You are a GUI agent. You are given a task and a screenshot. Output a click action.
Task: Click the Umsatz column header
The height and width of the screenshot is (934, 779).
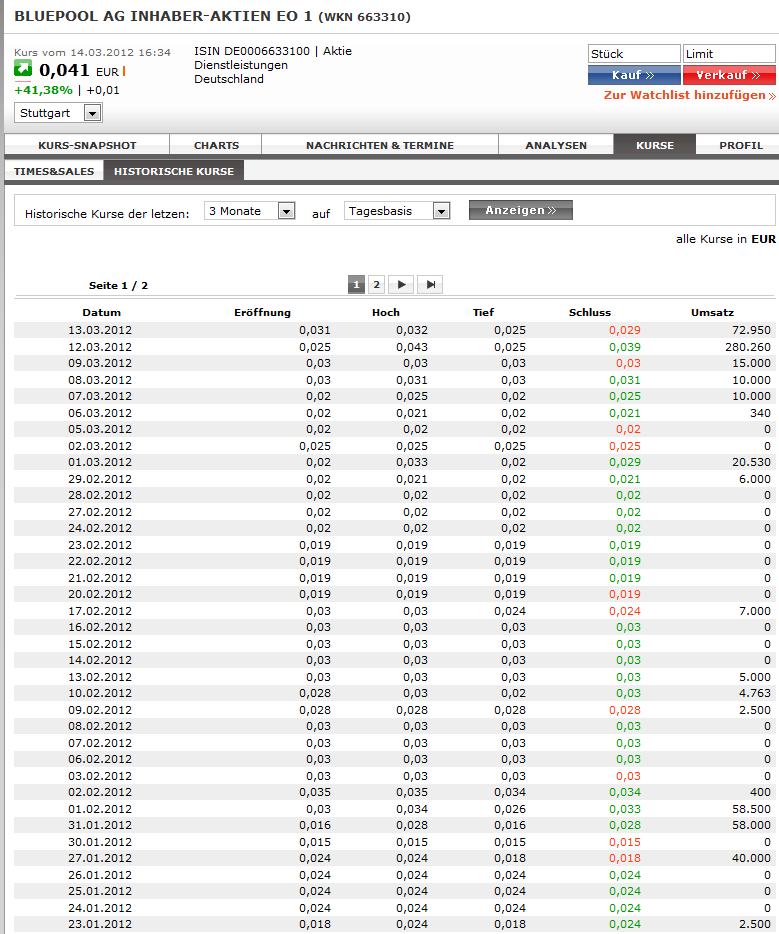point(712,312)
